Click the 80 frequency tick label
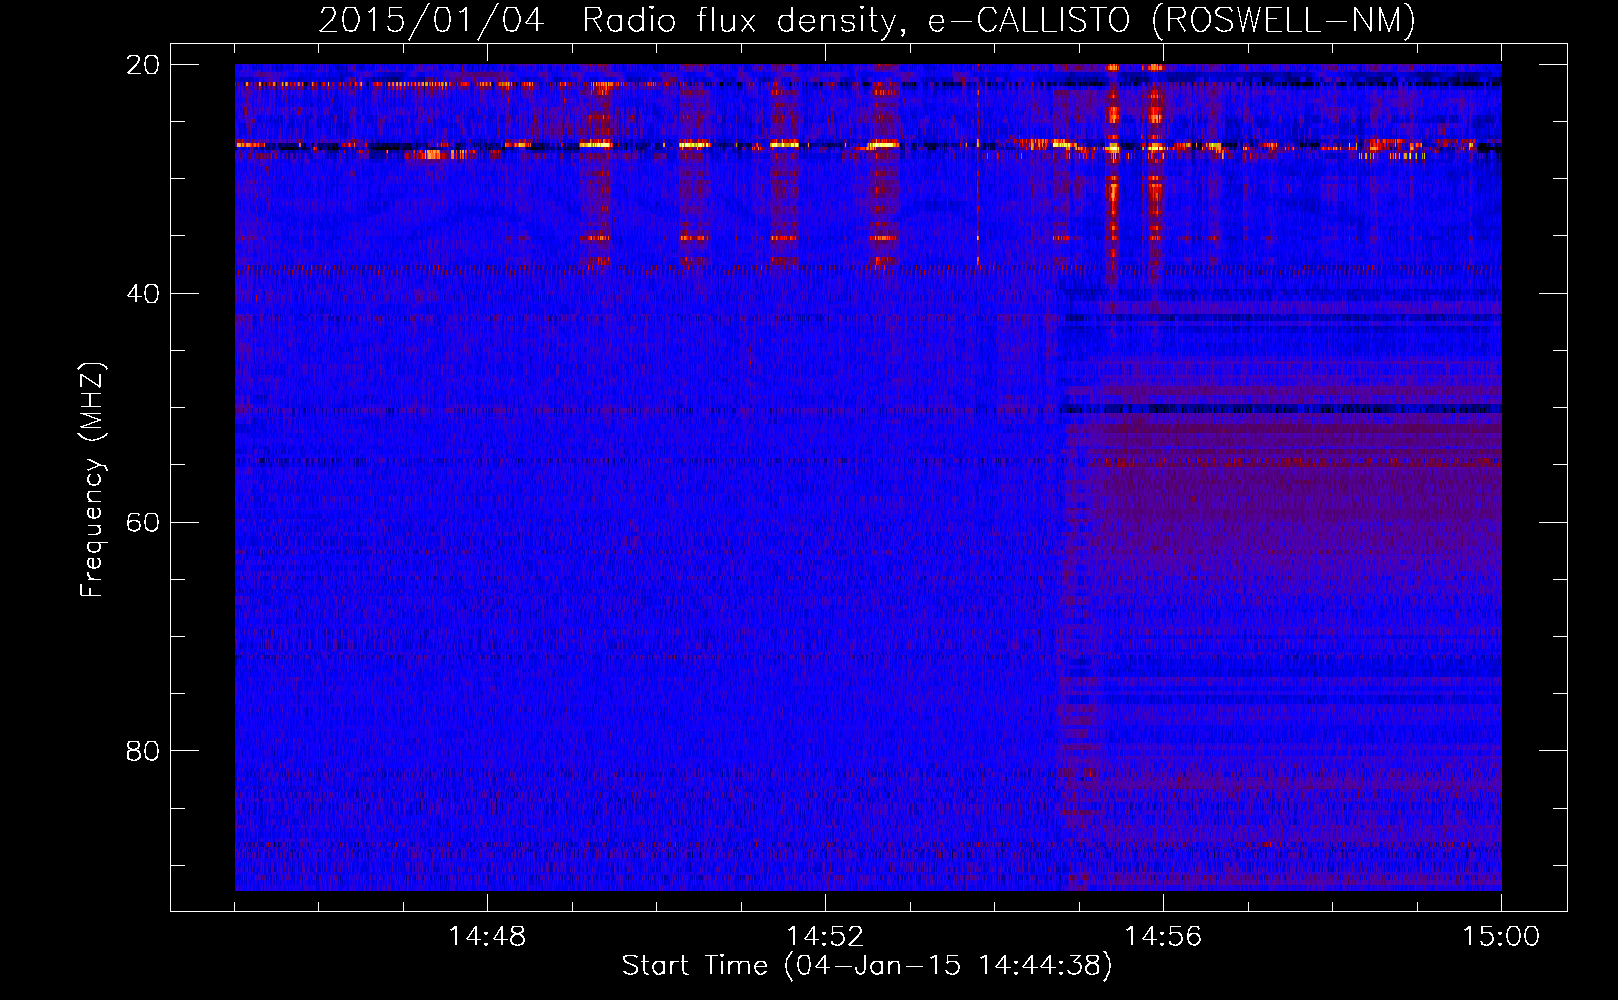The width and height of the screenshot is (1618, 1000). 142,751
